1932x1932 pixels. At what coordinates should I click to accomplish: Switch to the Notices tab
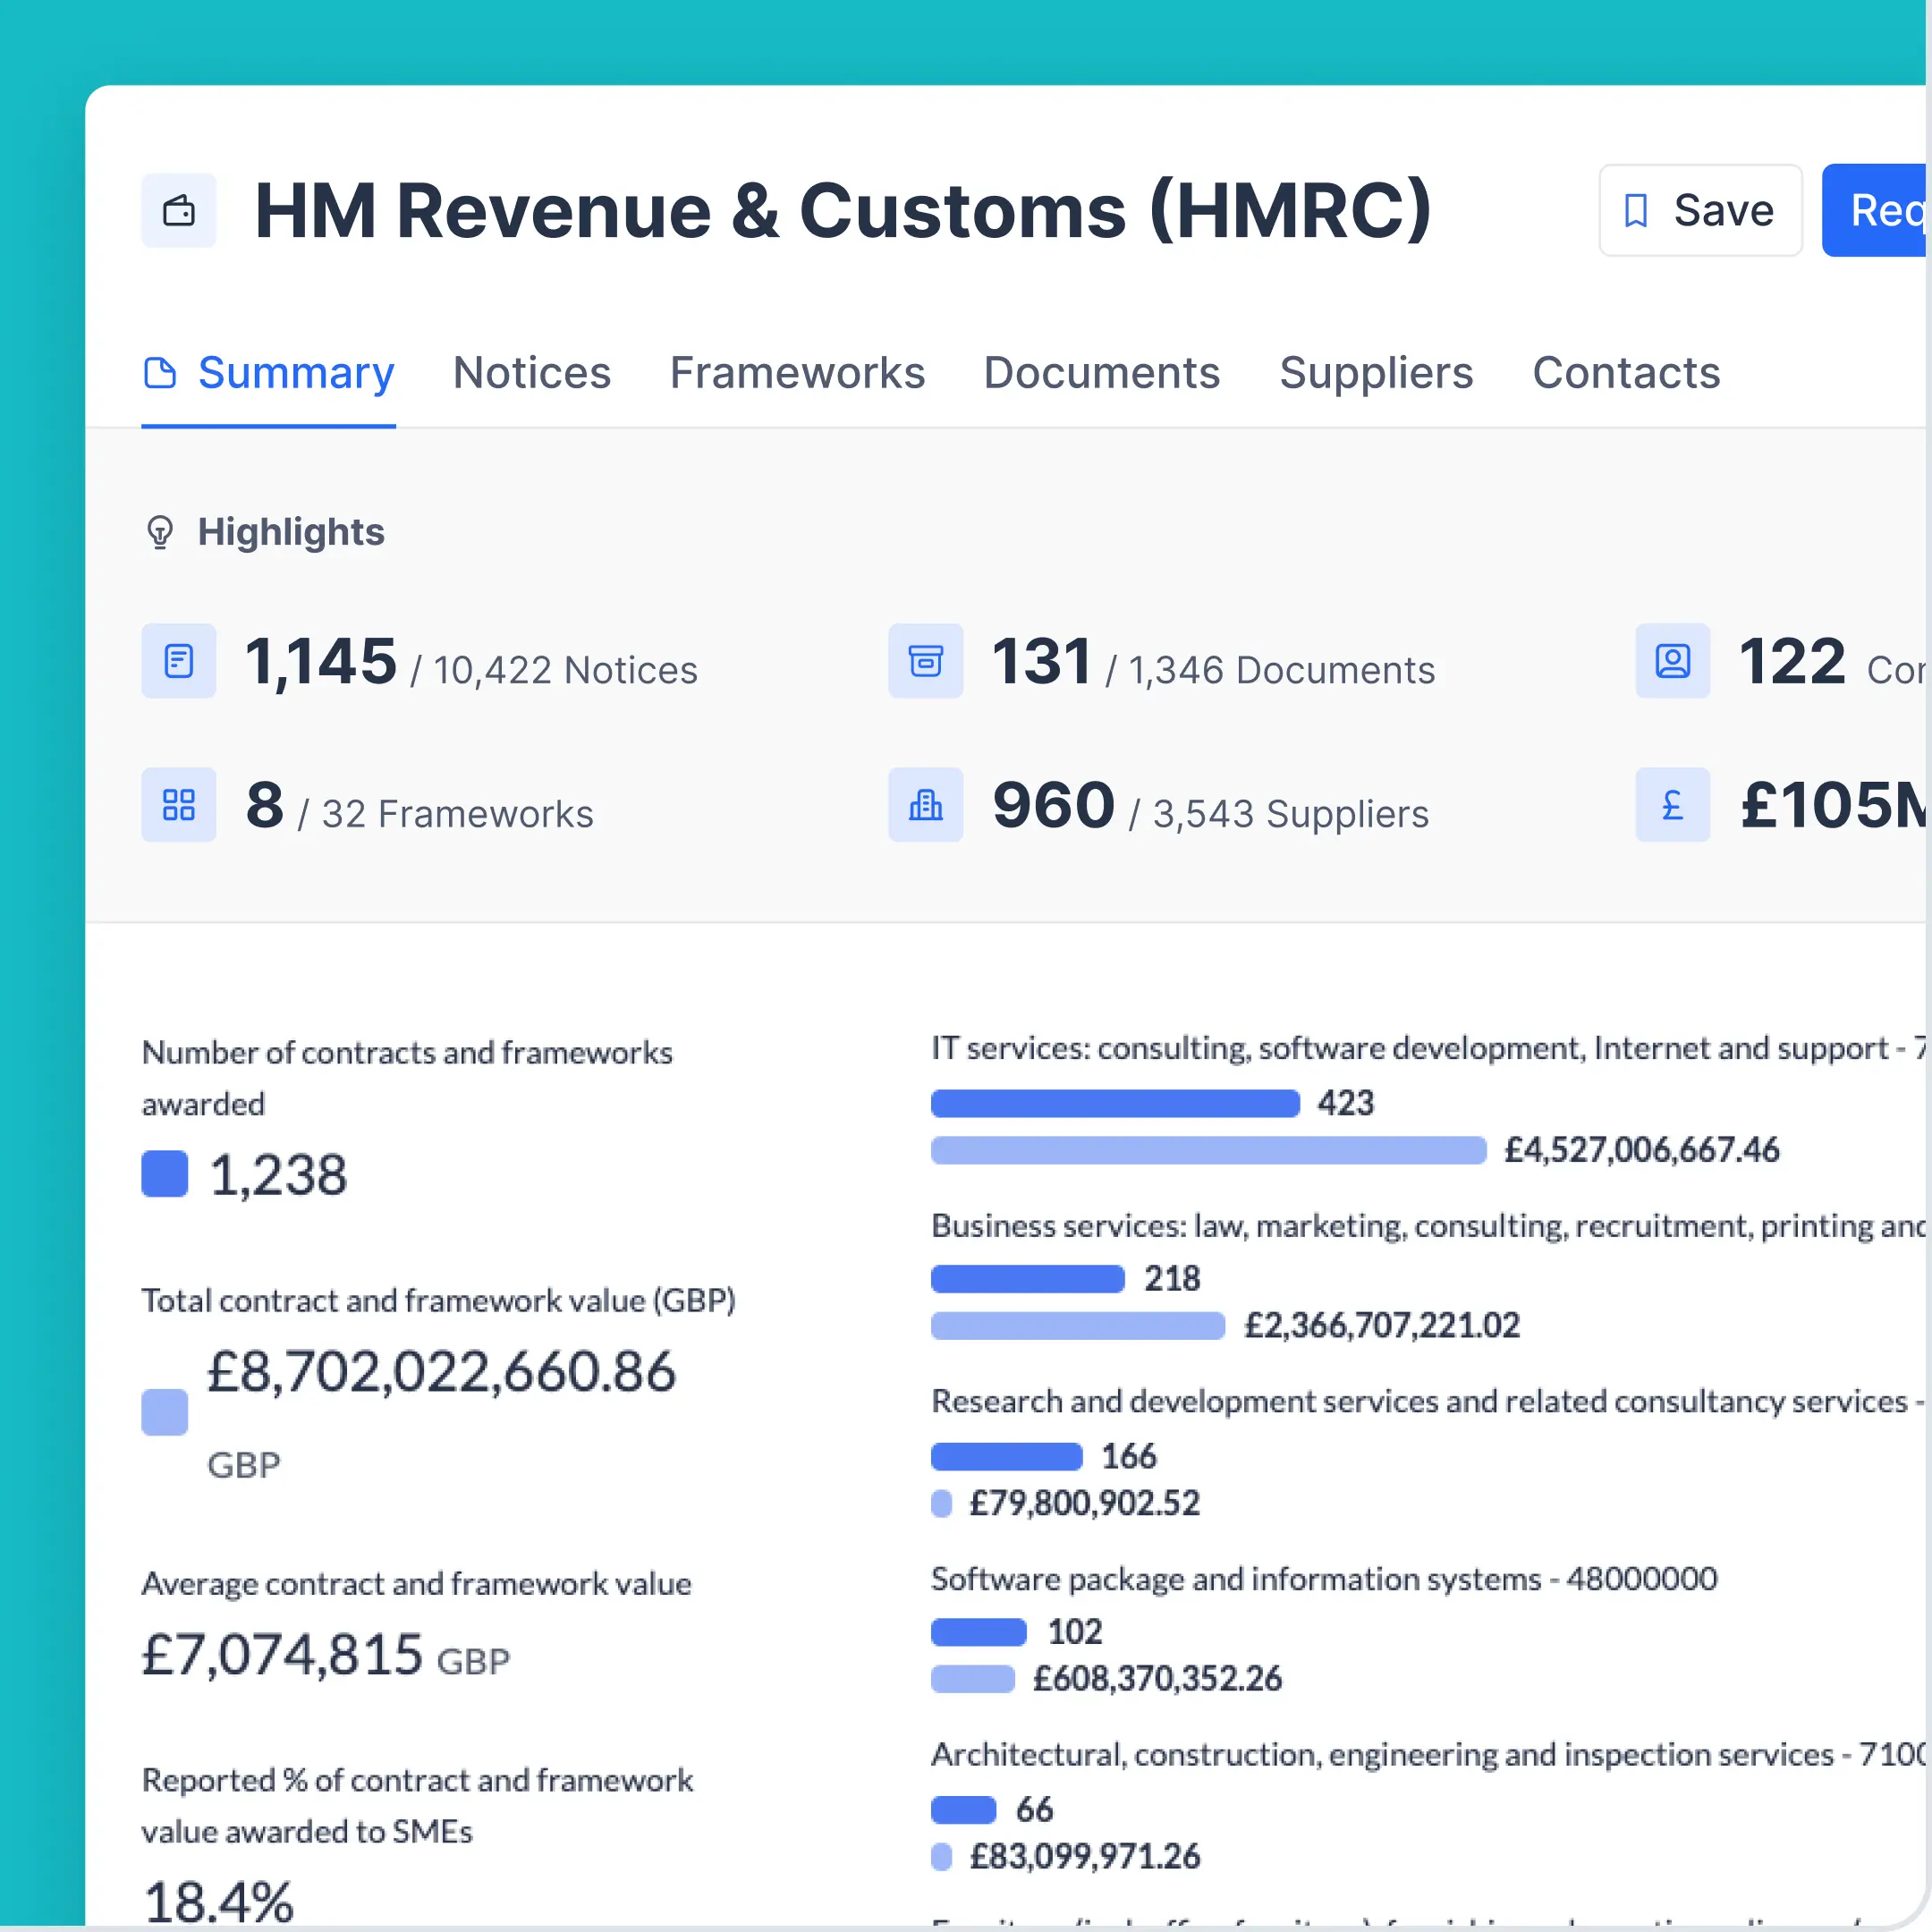click(532, 373)
